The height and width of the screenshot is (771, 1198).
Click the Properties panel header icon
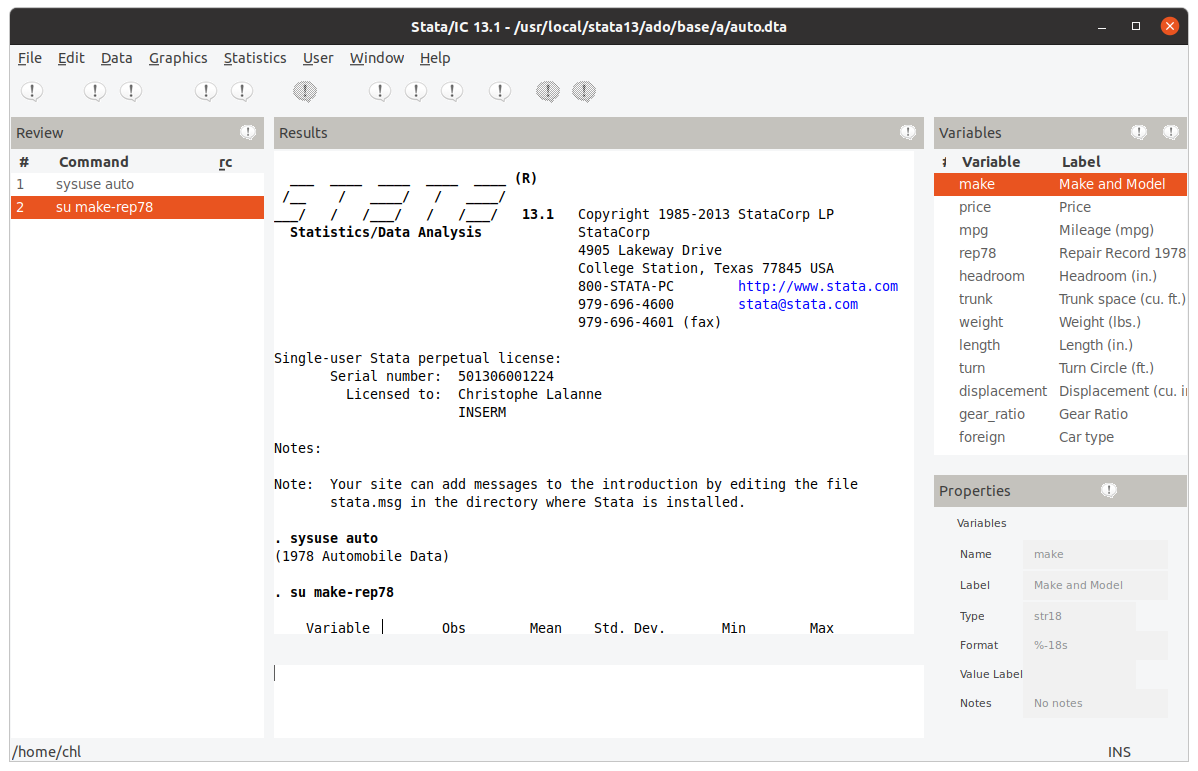[1108, 491]
